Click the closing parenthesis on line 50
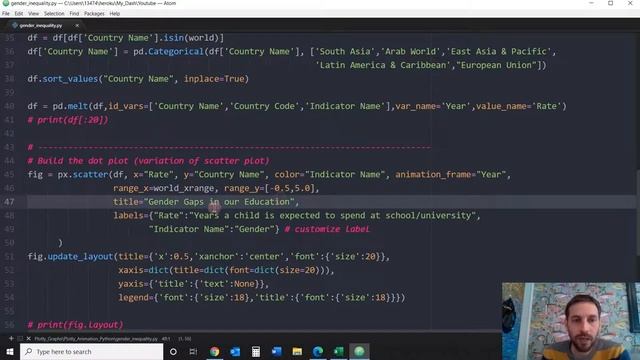640x360 pixels. tap(60, 242)
